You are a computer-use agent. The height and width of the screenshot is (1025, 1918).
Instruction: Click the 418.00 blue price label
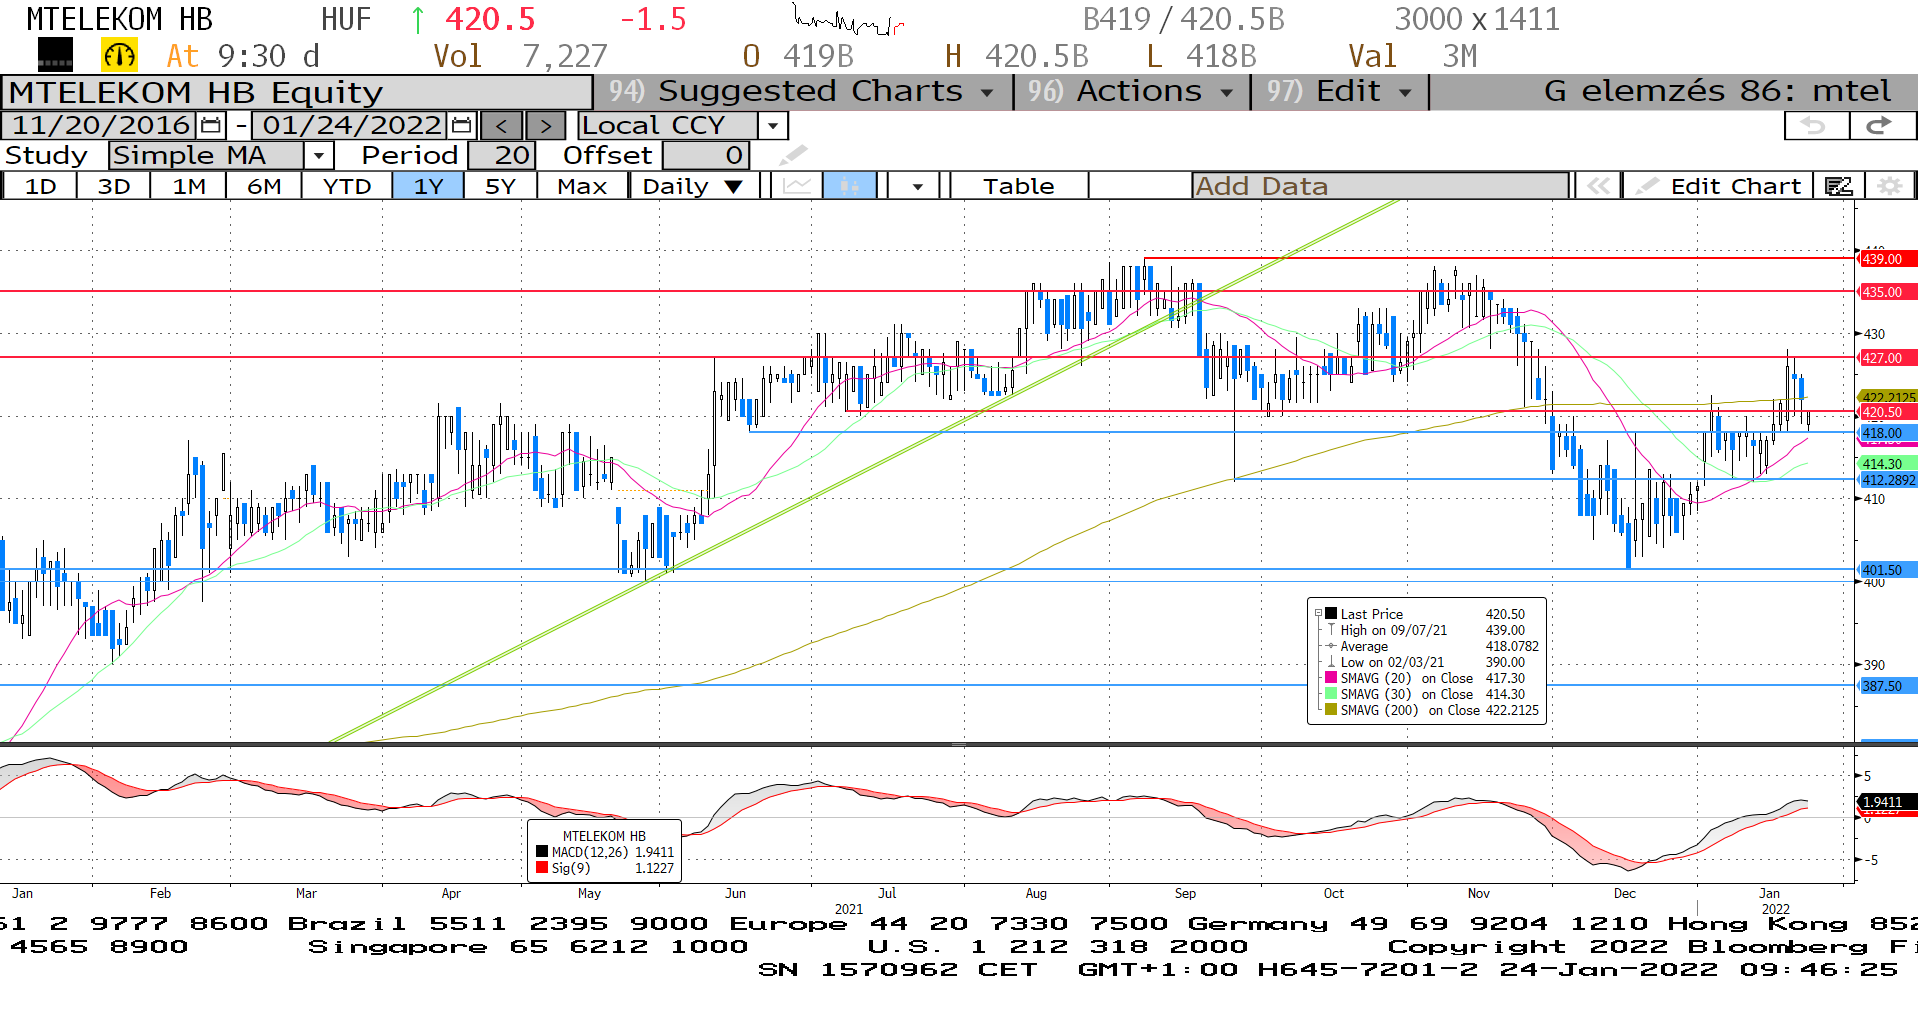coord(1887,433)
